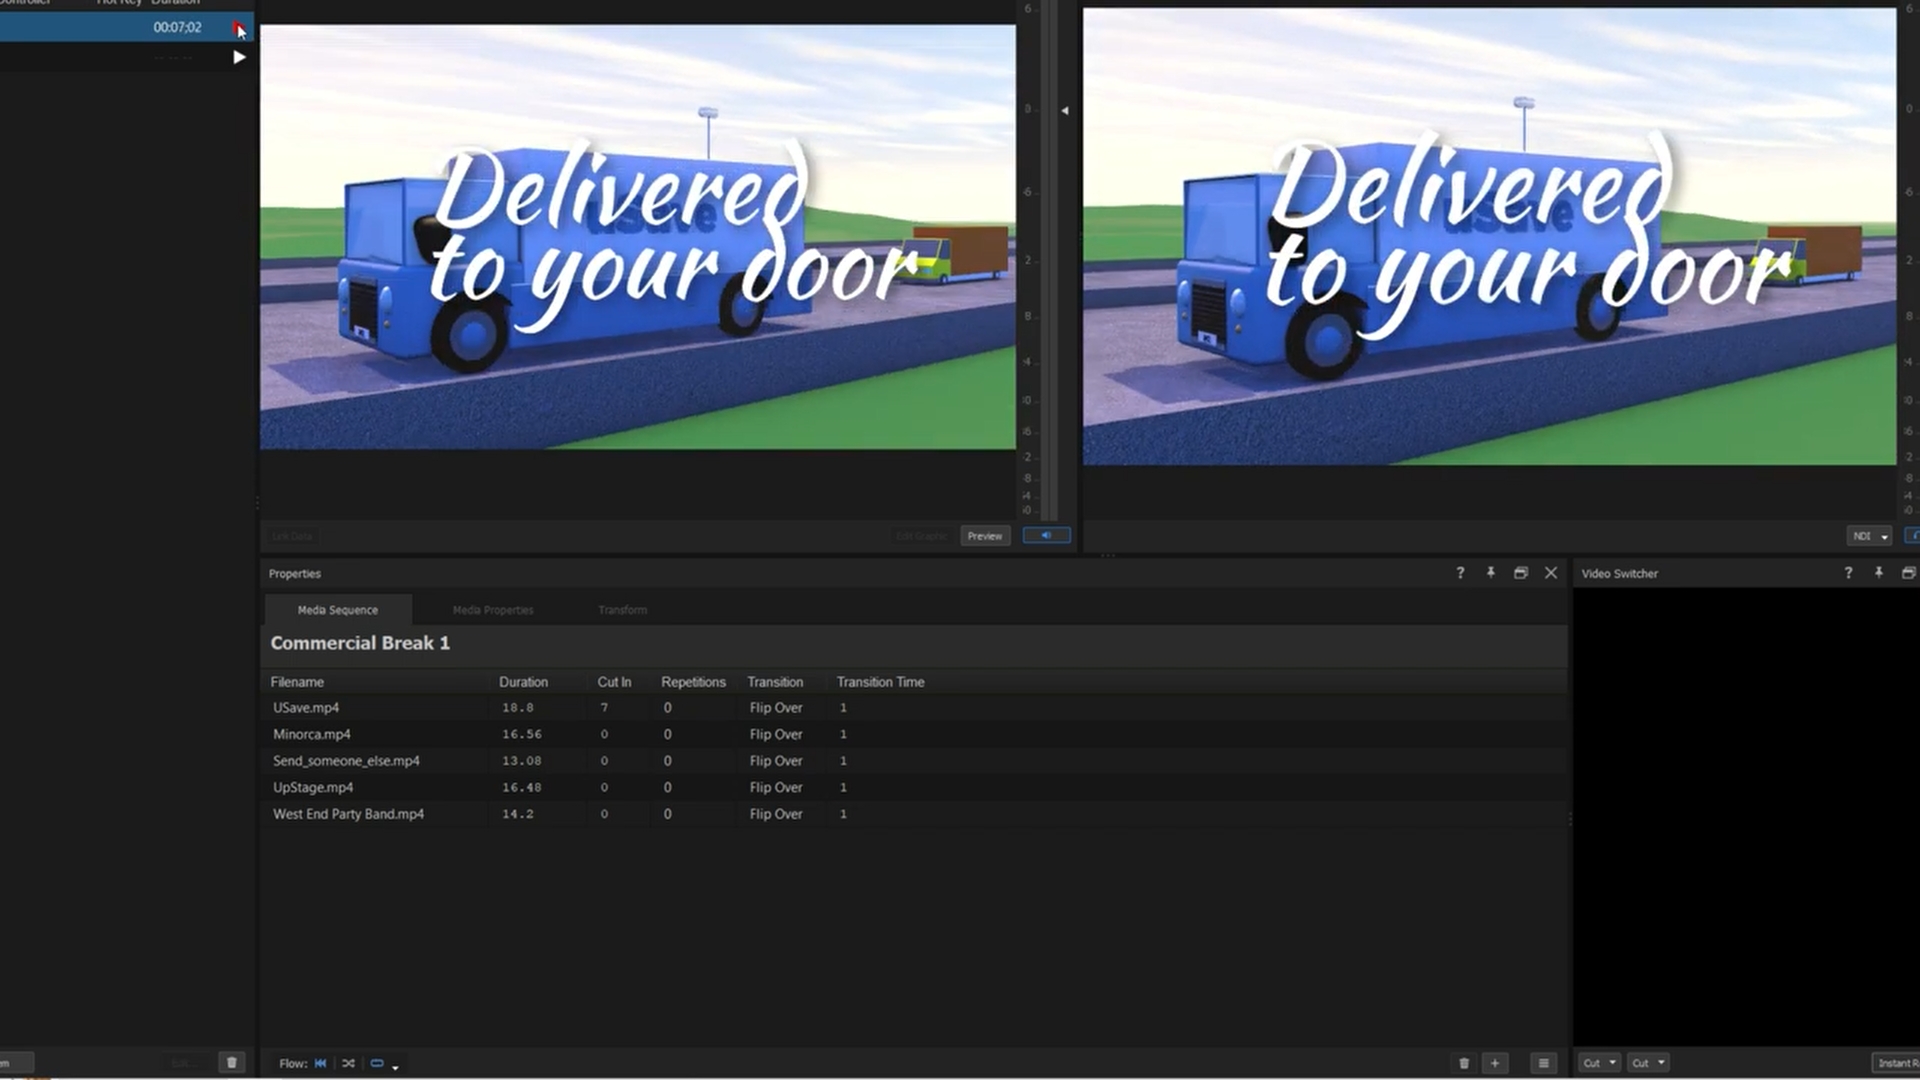The height and width of the screenshot is (1080, 1920).
Task: Toggle the audio speaker button beside Preview
Action: pyautogui.click(x=1046, y=536)
